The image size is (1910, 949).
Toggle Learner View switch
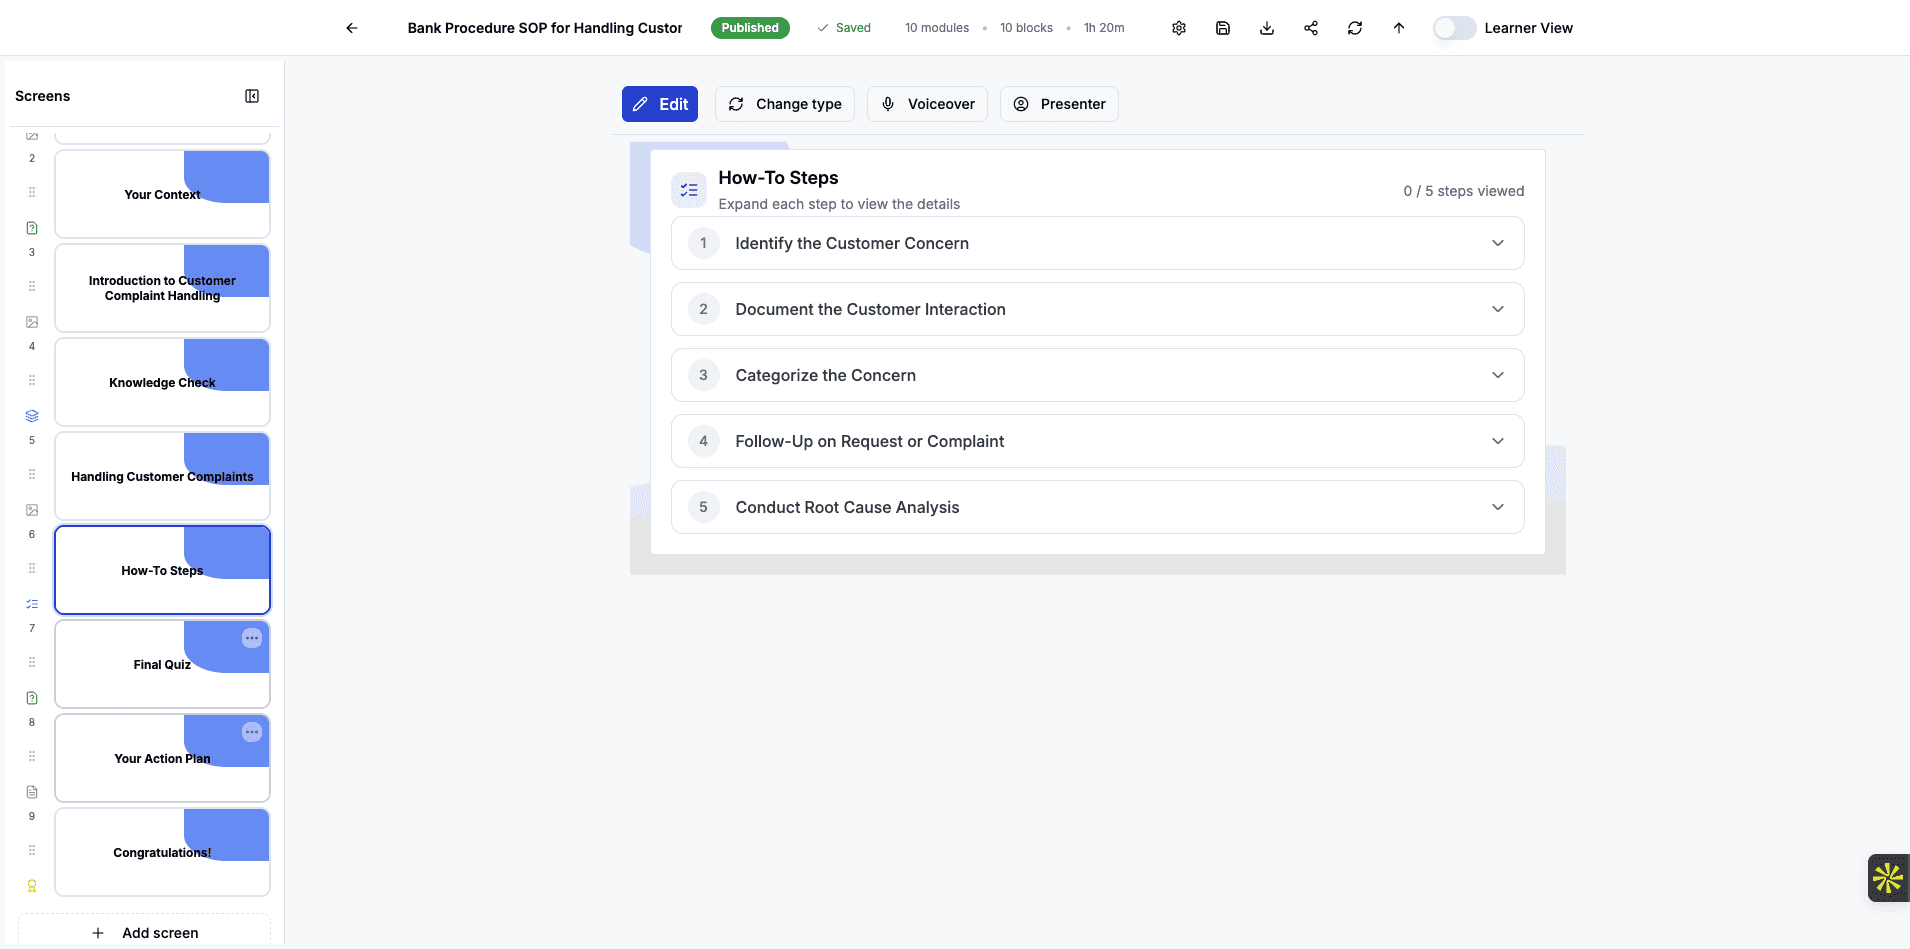tap(1454, 28)
